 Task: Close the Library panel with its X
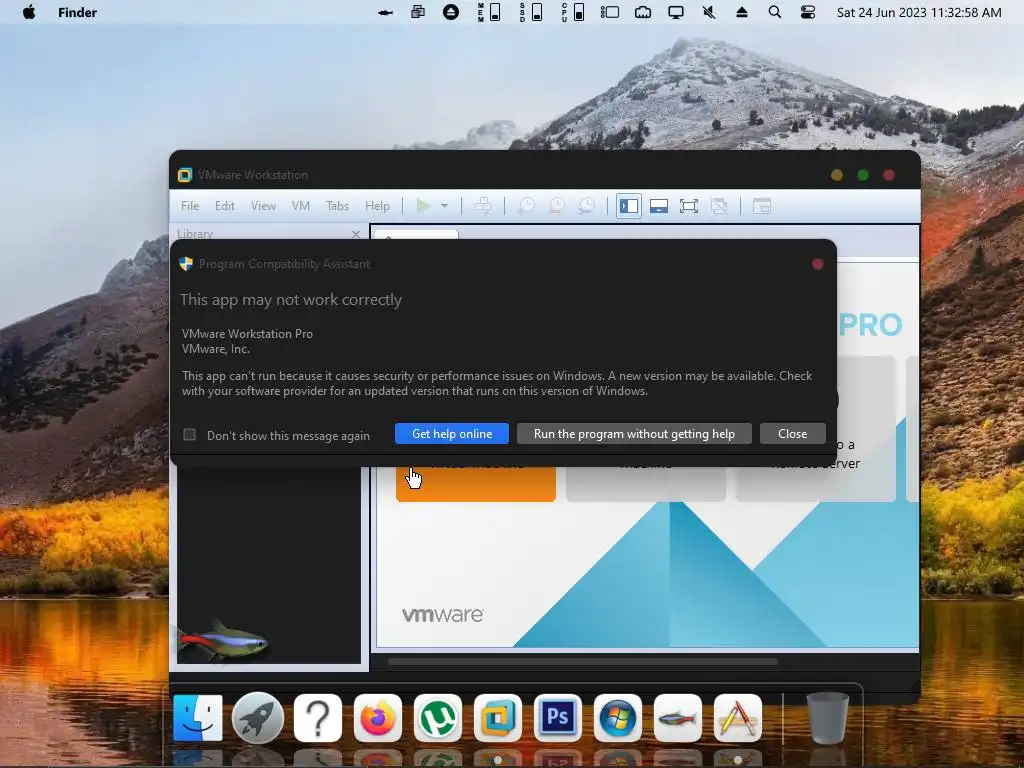click(356, 234)
